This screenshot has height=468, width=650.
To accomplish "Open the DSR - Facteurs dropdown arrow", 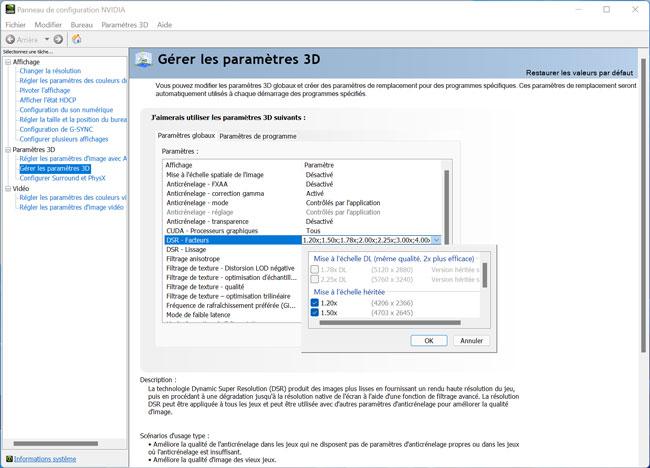I will (436, 240).
